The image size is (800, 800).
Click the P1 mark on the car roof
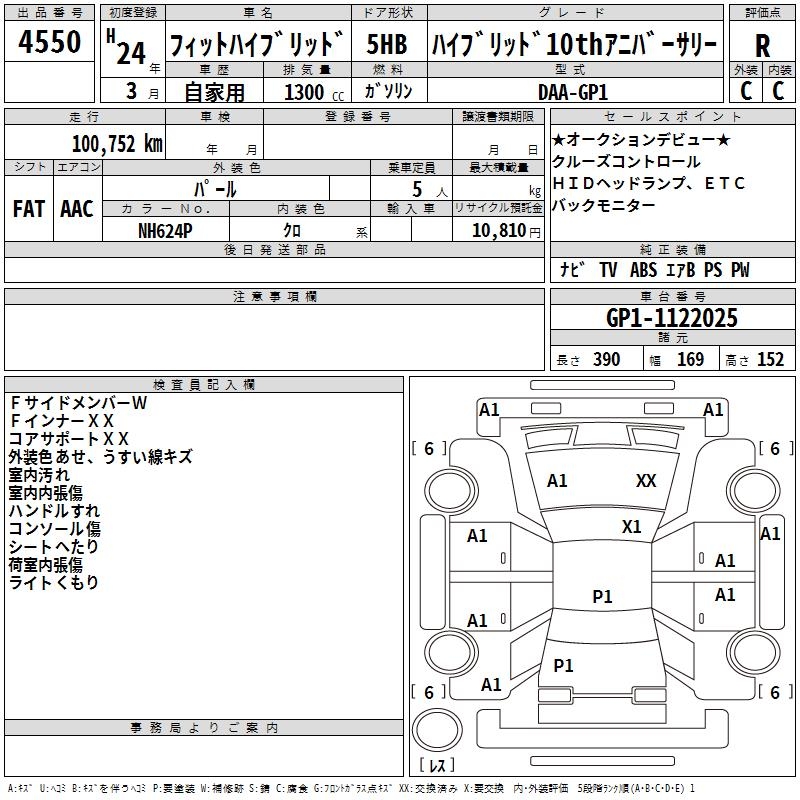coord(602,597)
